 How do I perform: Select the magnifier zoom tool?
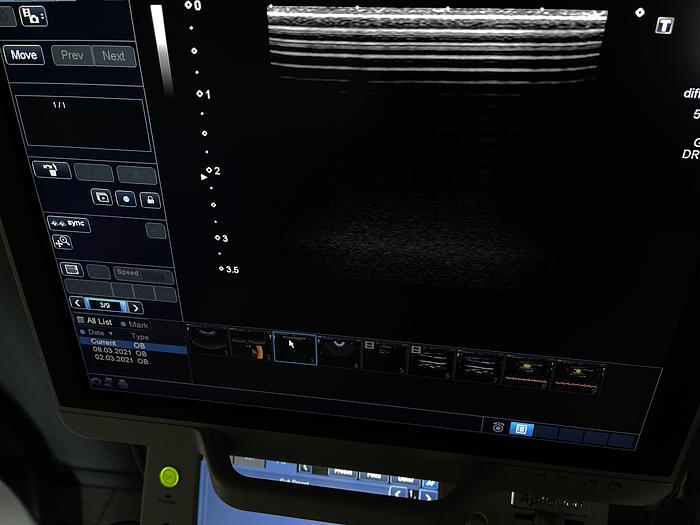click(x=63, y=242)
